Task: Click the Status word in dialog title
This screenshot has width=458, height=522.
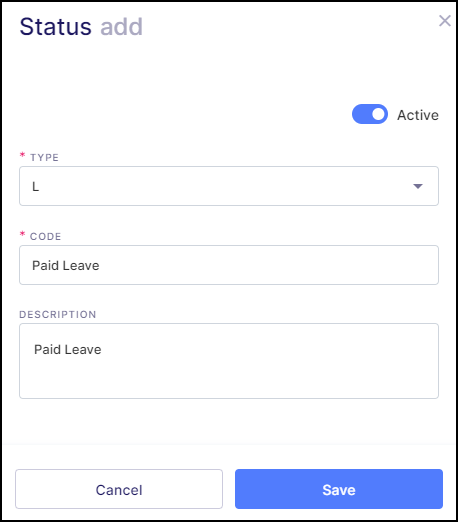Action: coord(56,27)
